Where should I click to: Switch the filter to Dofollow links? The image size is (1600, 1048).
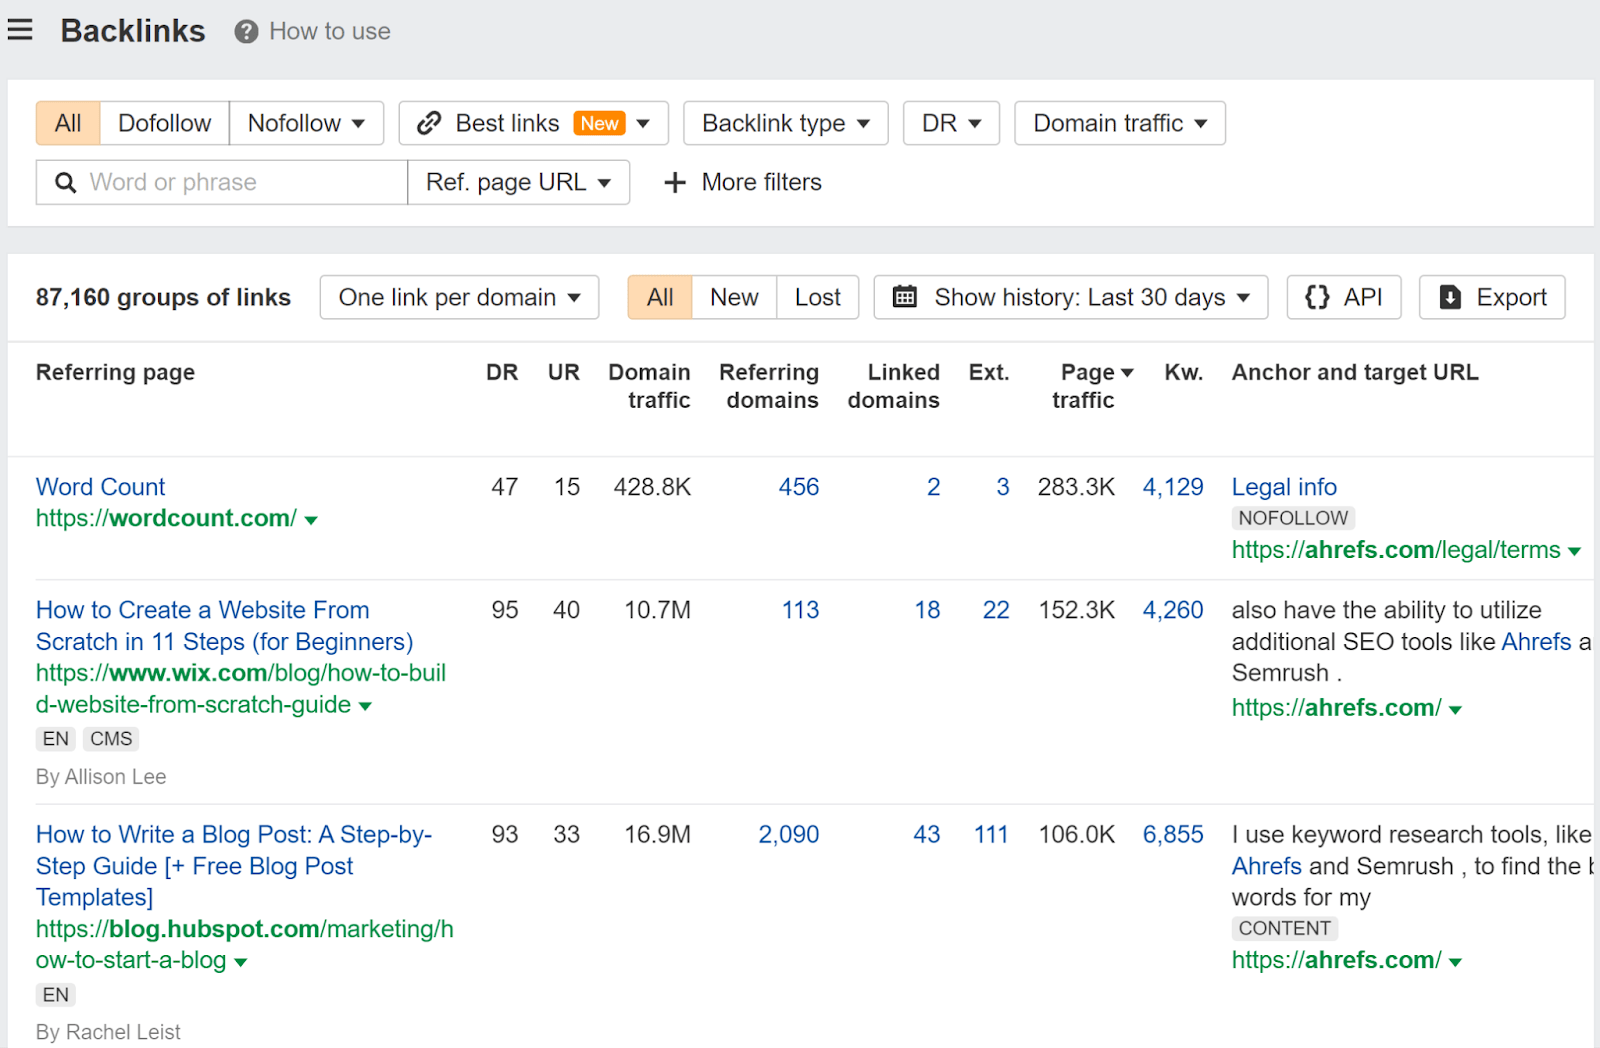164,122
